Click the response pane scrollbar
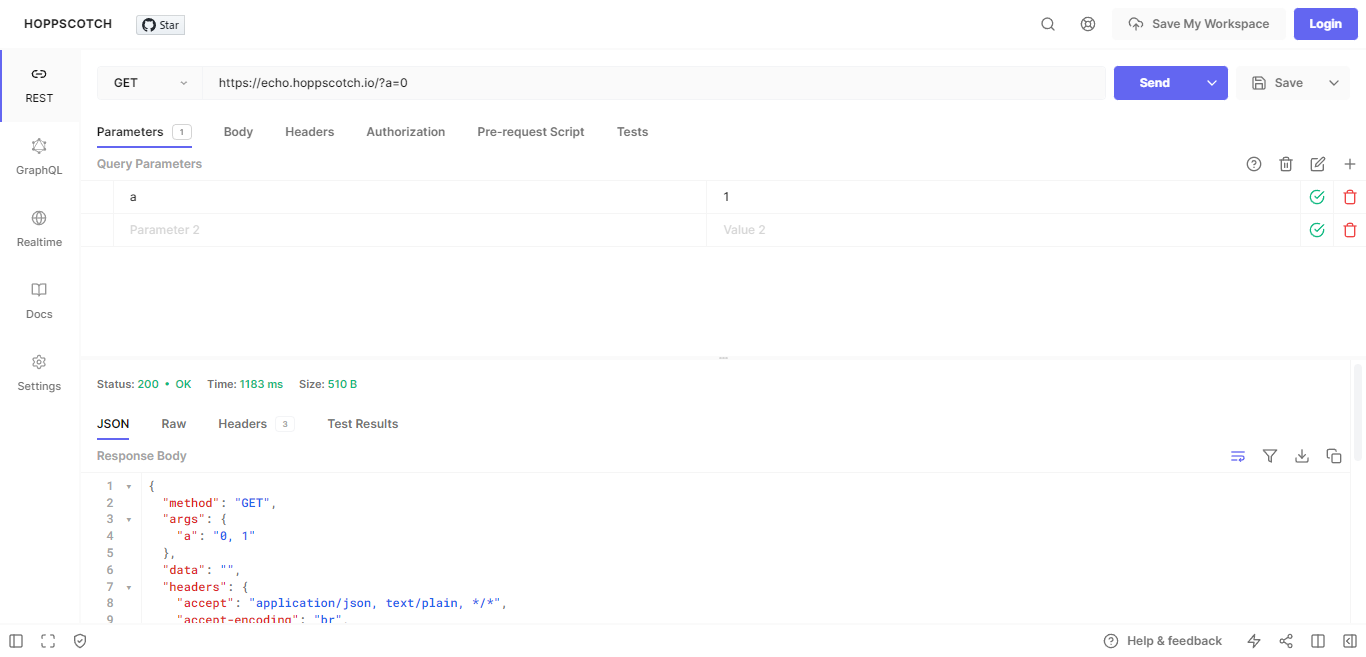 click(x=1358, y=412)
